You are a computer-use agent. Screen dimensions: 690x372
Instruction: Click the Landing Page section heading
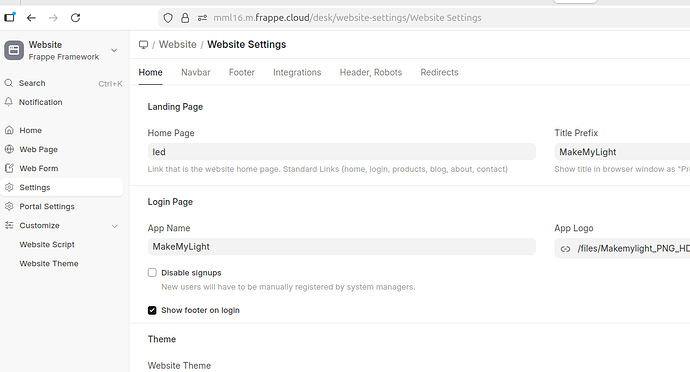[x=175, y=107]
